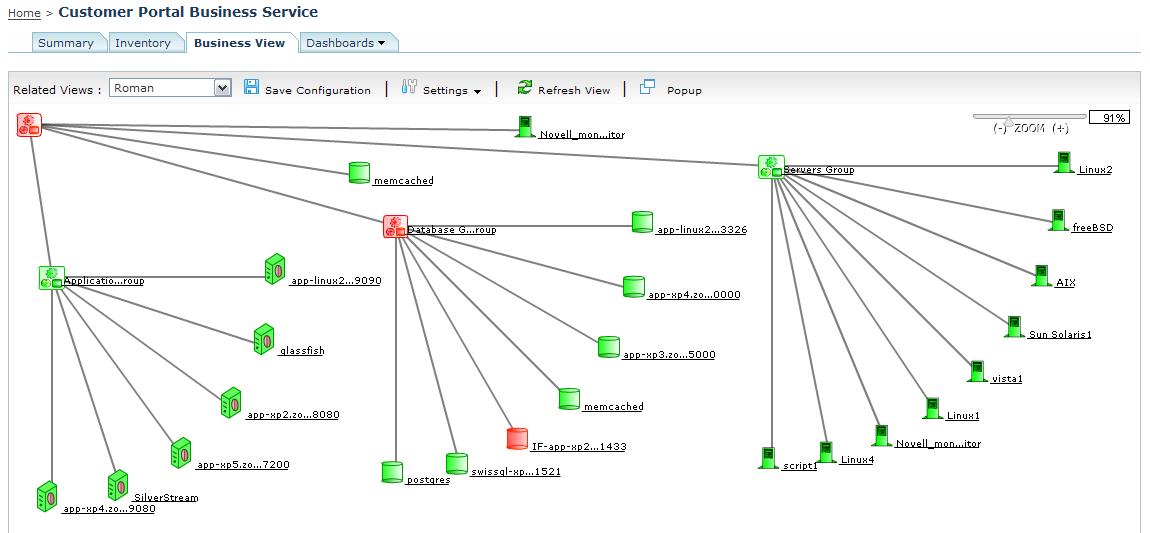Screen dimensions: 1150x533
Task: Select the red Database Group node icon
Action: (395, 227)
